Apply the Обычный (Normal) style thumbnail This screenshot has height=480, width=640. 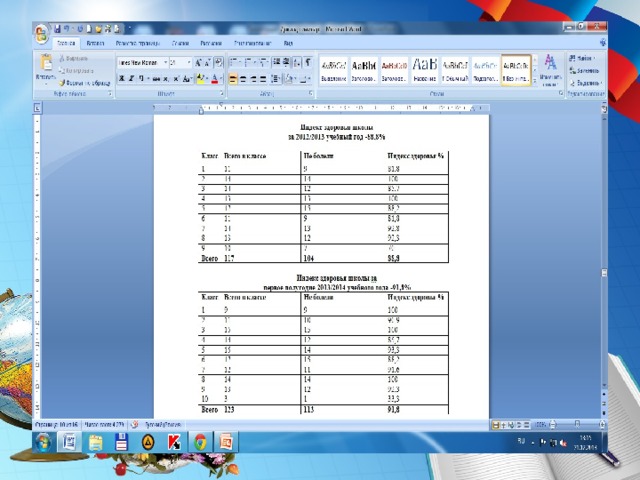tap(455, 70)
